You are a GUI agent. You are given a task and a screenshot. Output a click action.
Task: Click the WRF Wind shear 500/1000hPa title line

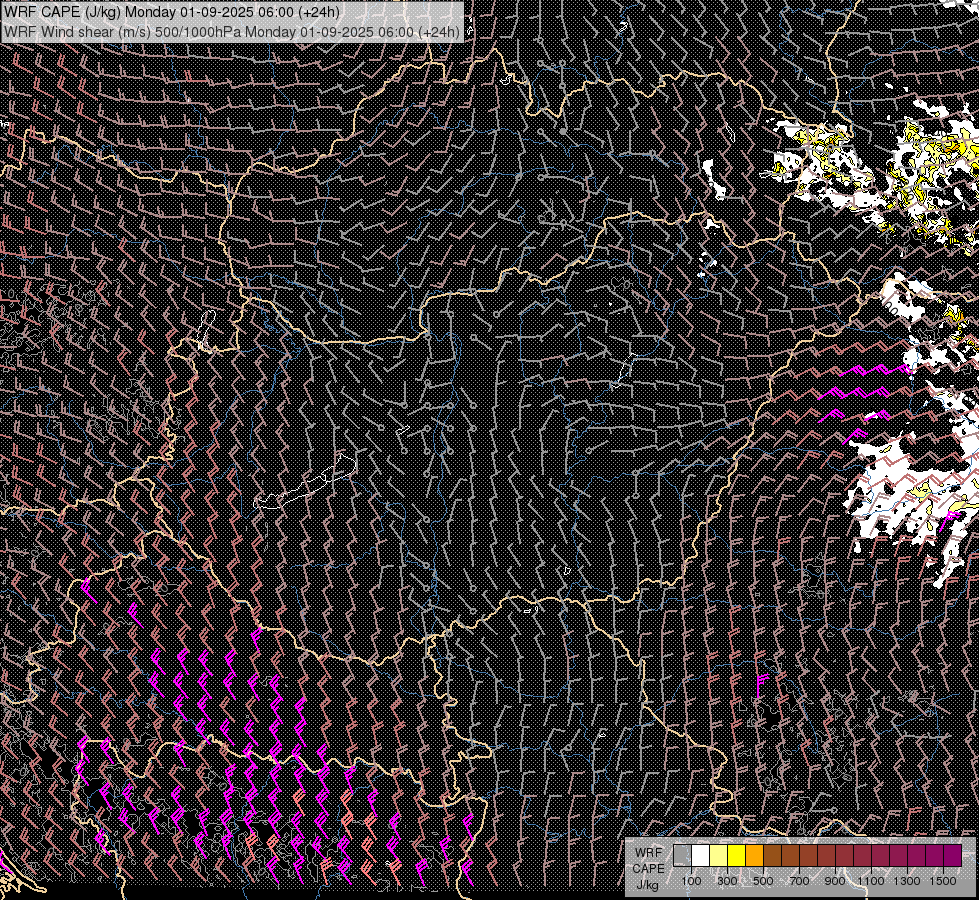232,31
